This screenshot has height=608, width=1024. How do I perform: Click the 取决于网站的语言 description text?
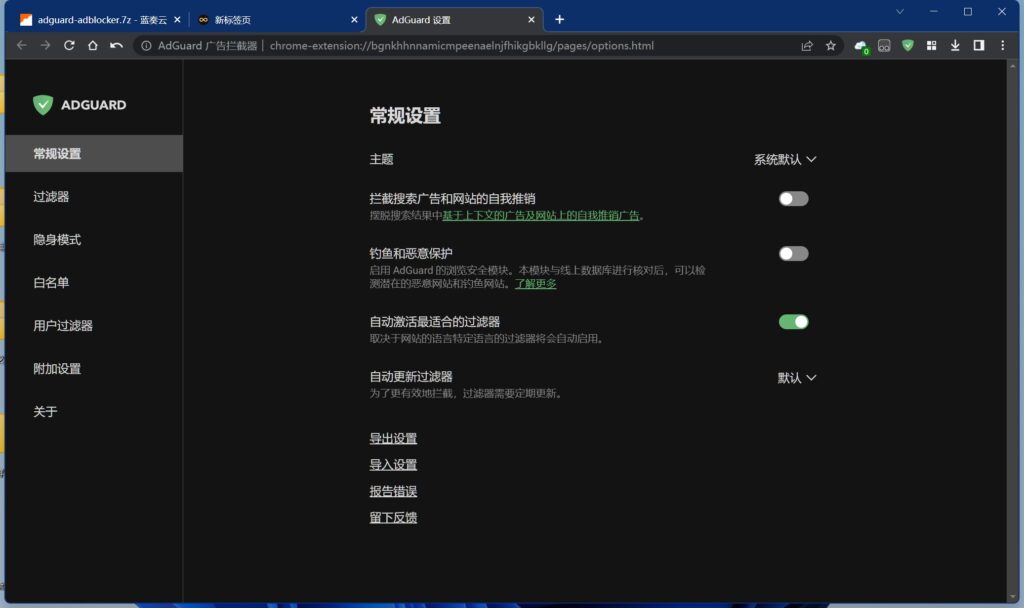pos(487,338)
